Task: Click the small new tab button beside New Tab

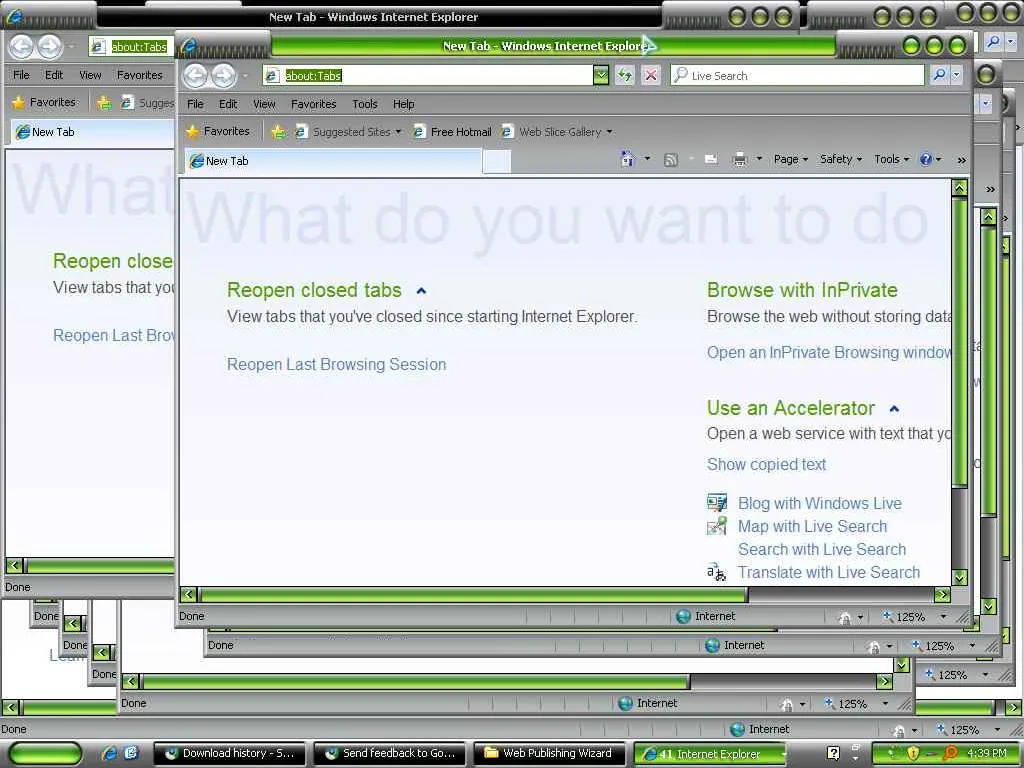Action: pos(496,161)
